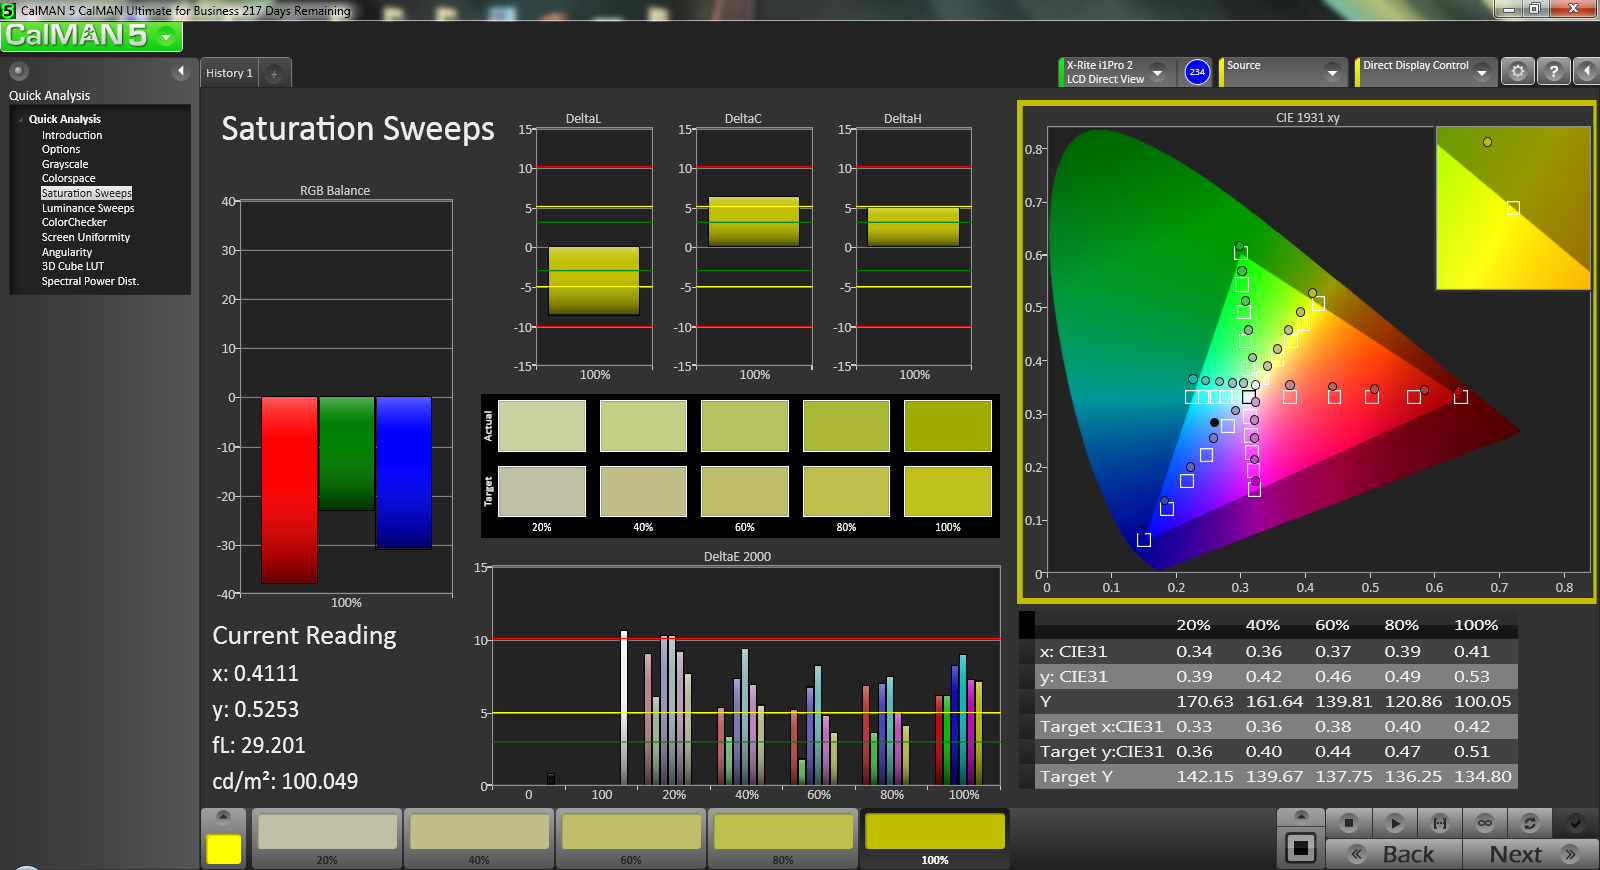Viewport: 1600px width, 870px height.
Task: Go to the Colorspace page
Action: (69, 178)
